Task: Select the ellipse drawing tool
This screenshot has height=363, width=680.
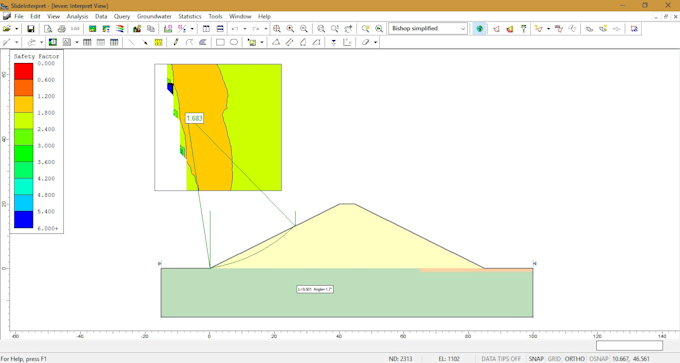Action: [x=234, y=42]
